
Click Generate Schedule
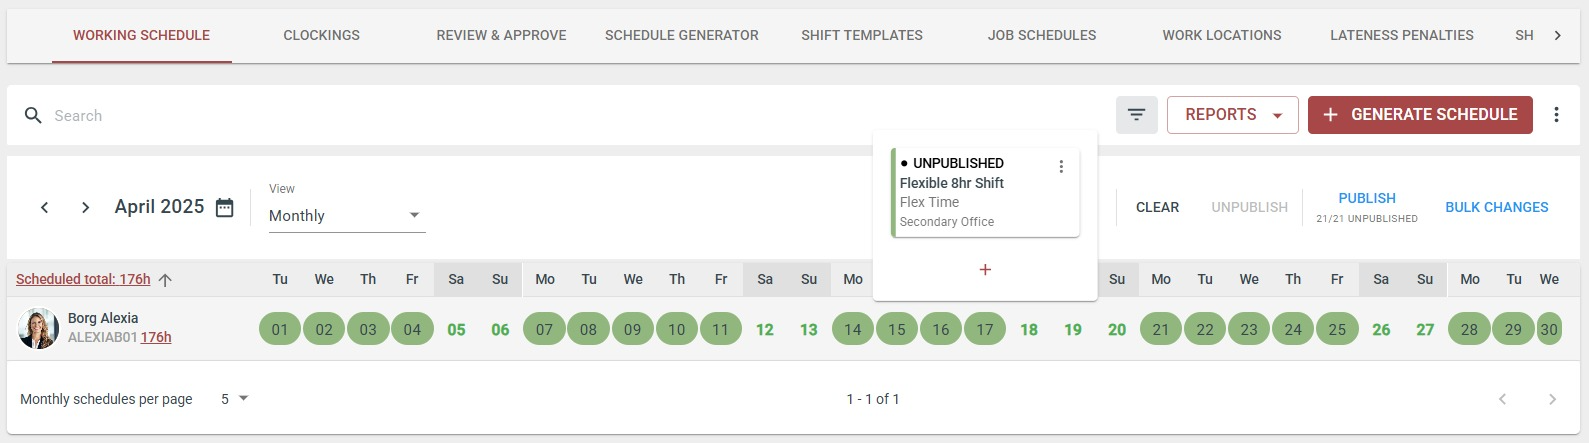[1420, 115]
